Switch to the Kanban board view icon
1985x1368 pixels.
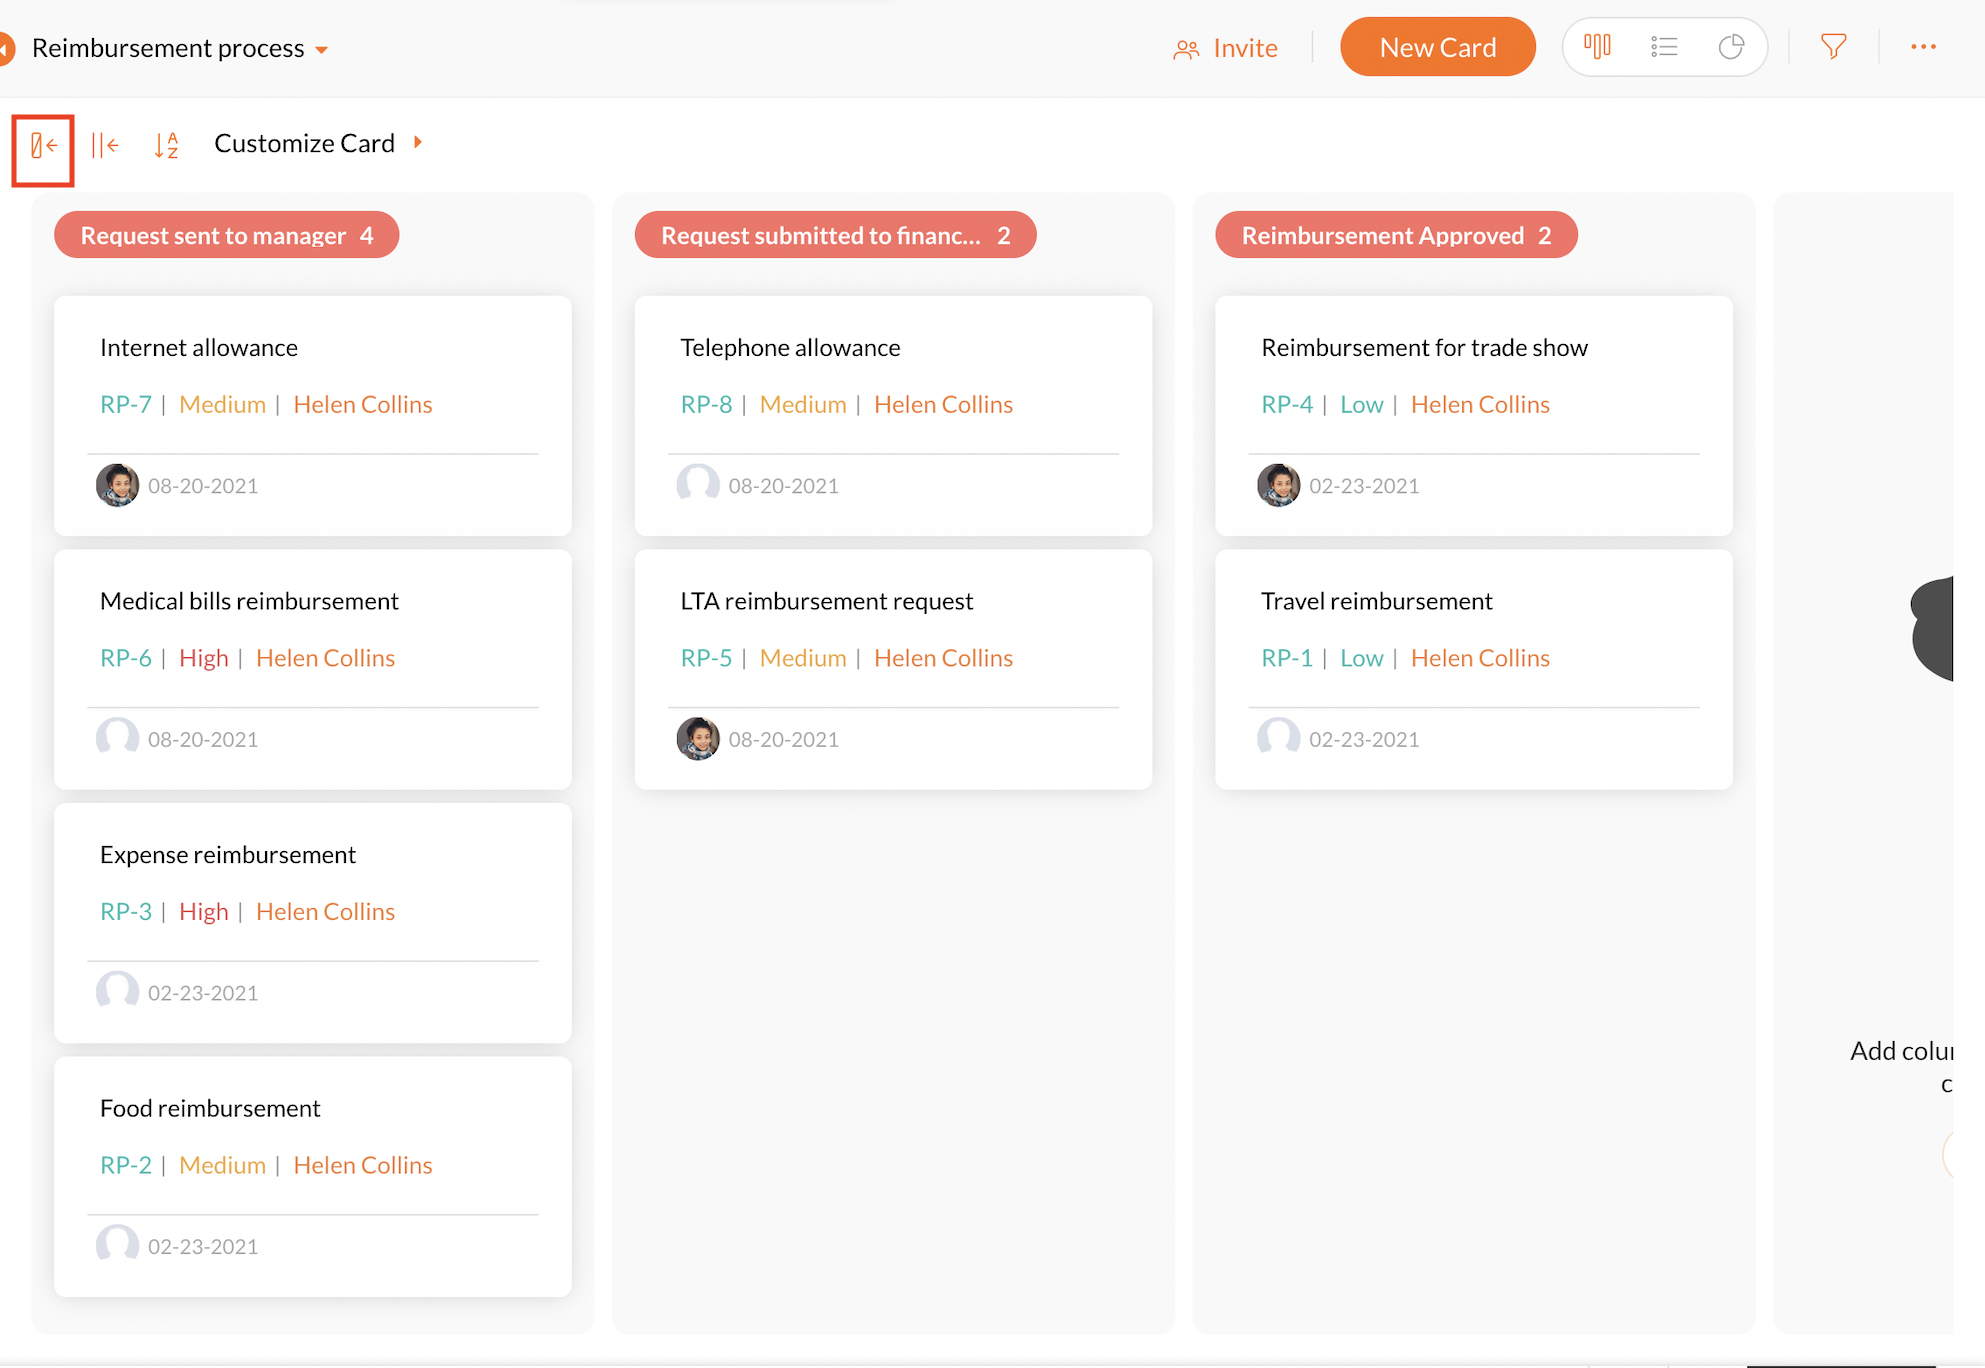(1597, 47)
